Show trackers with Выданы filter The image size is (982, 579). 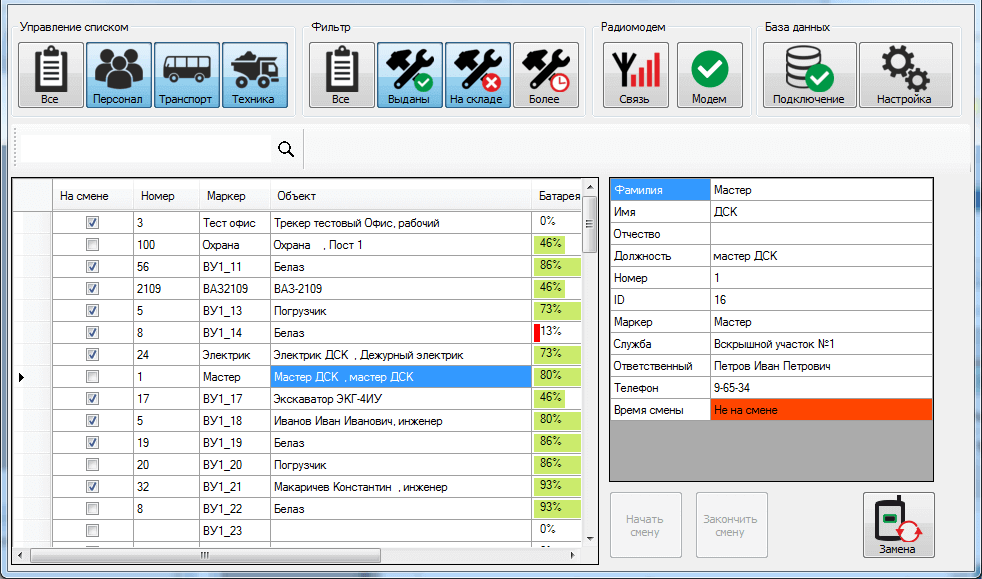[409, 75]
